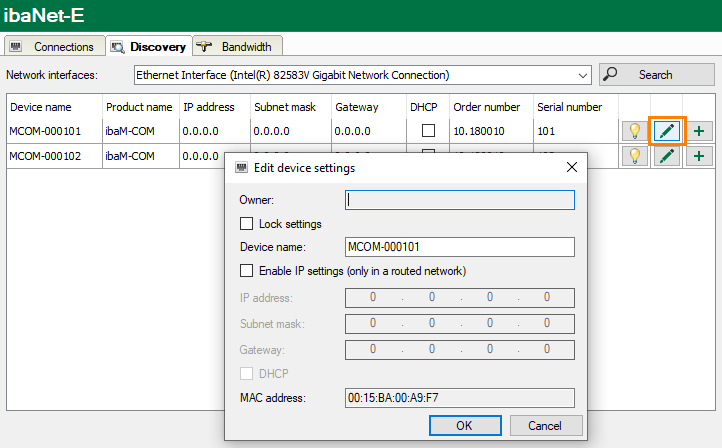The width and height of the screenshot is (722, 448).
Task: Click the light bulb icon for MCOM-000101
Action: 634,131
